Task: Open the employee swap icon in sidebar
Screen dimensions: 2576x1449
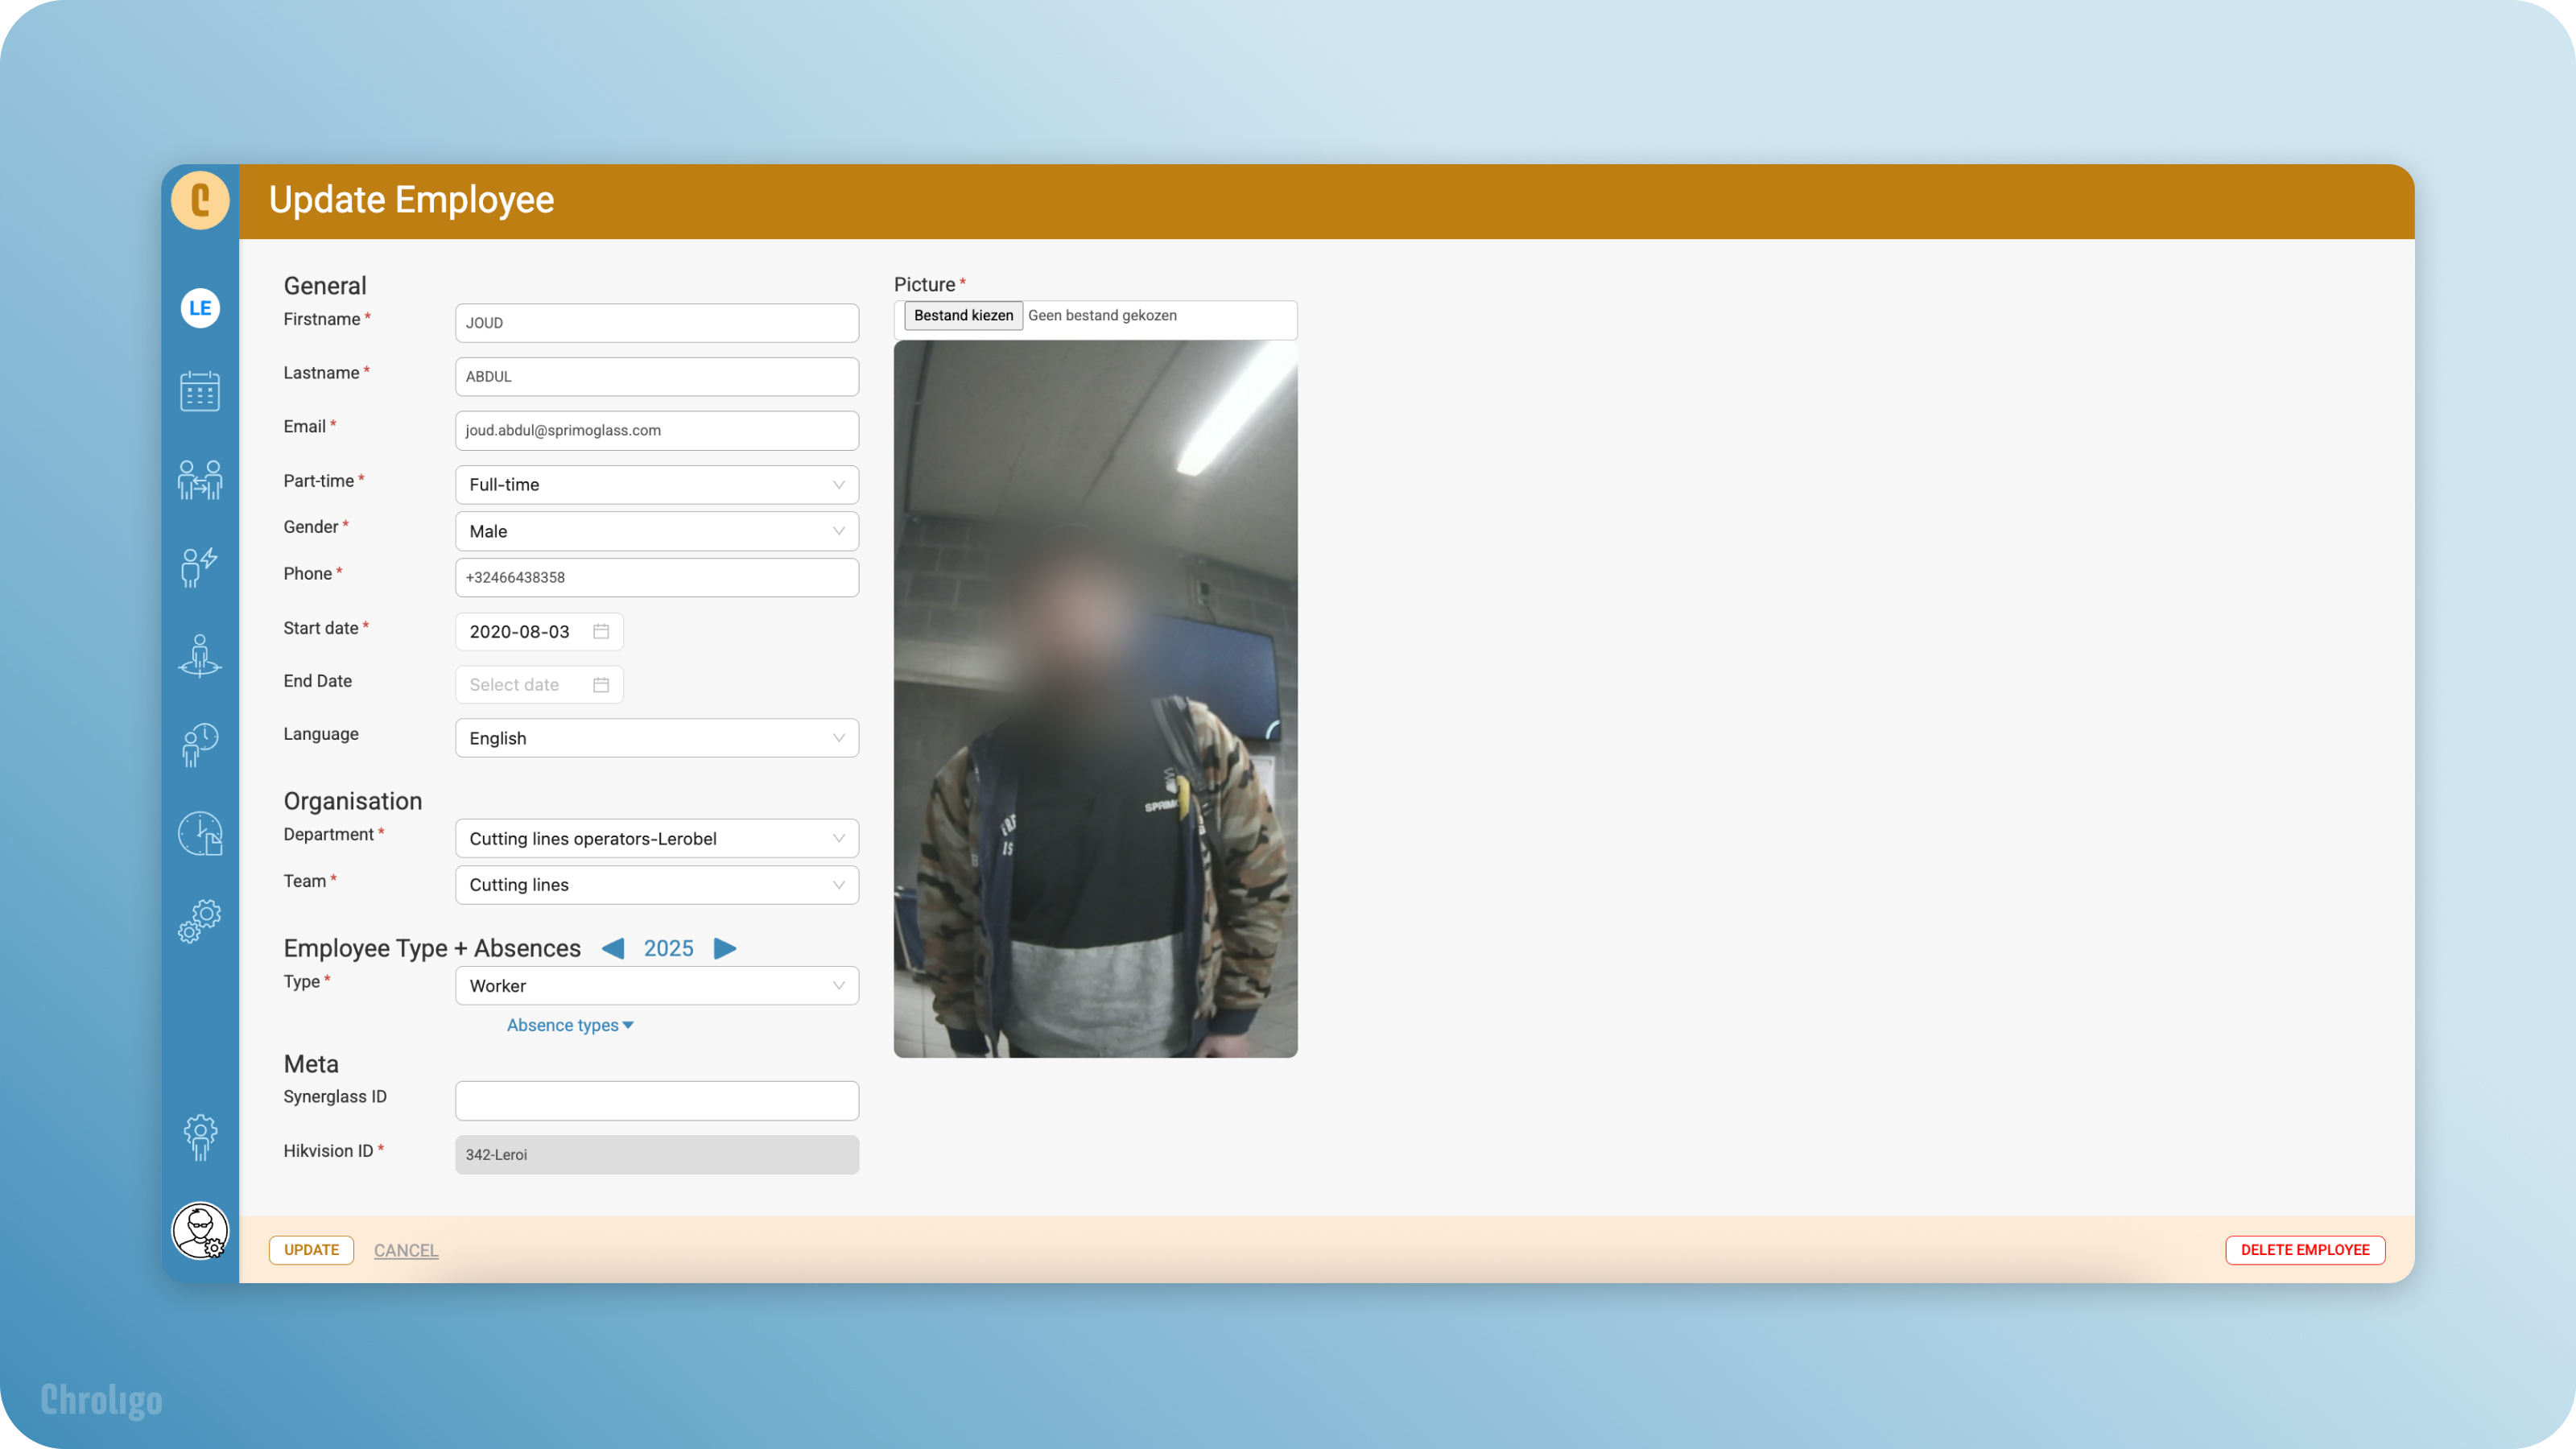Action: click(x=200, y=480)
